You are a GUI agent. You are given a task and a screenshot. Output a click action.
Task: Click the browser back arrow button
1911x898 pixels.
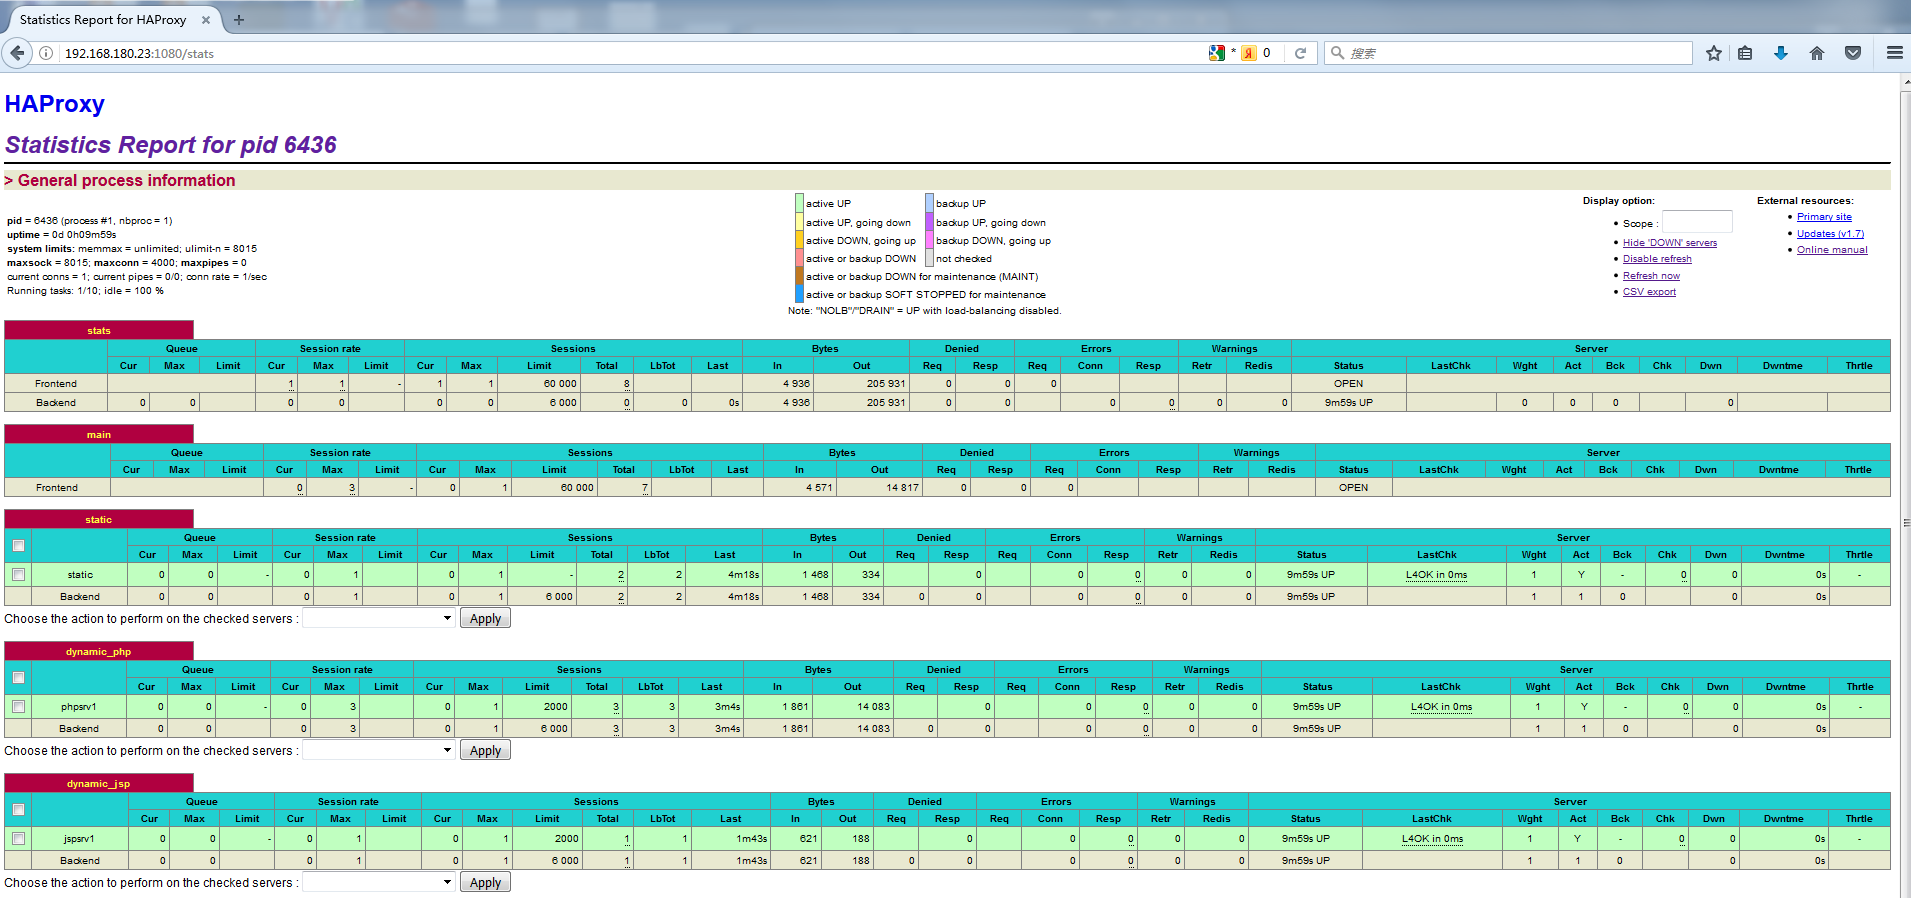tap(17, 53)
